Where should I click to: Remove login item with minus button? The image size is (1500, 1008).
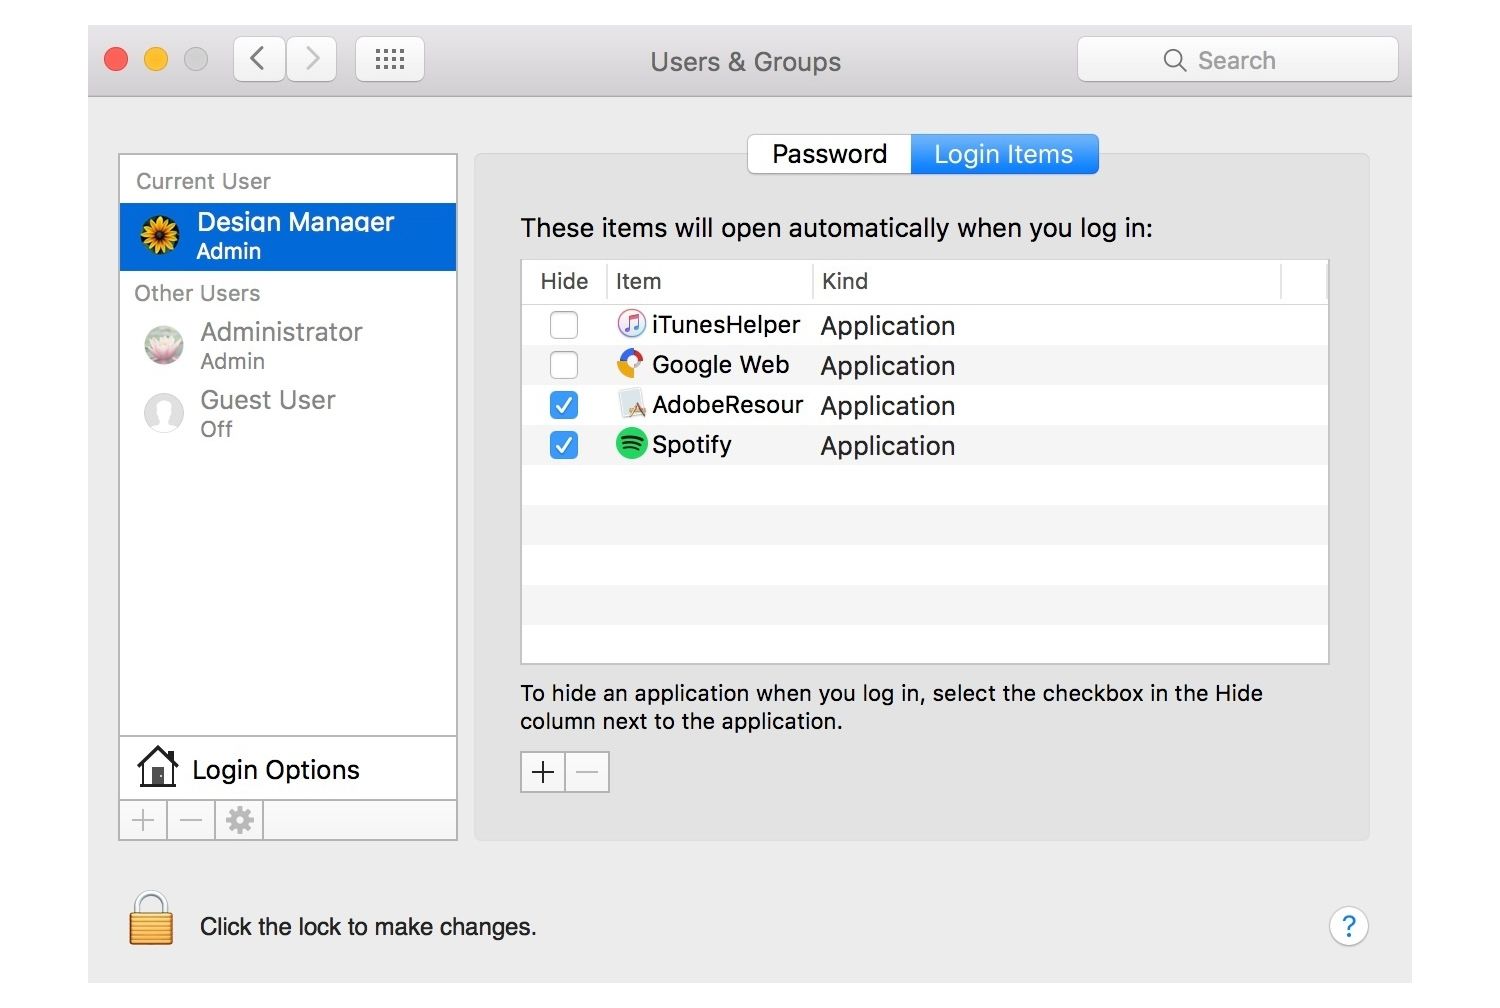tap(588, 772)
